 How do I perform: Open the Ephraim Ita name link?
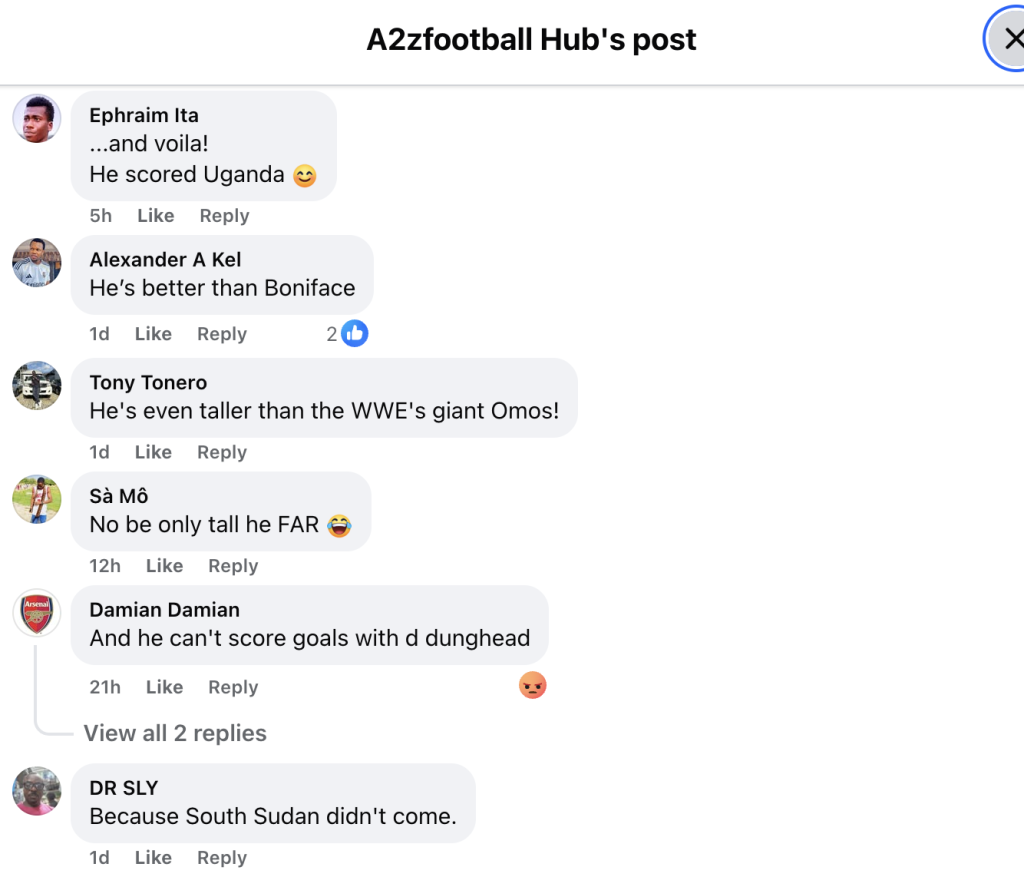tap(144, 115)
